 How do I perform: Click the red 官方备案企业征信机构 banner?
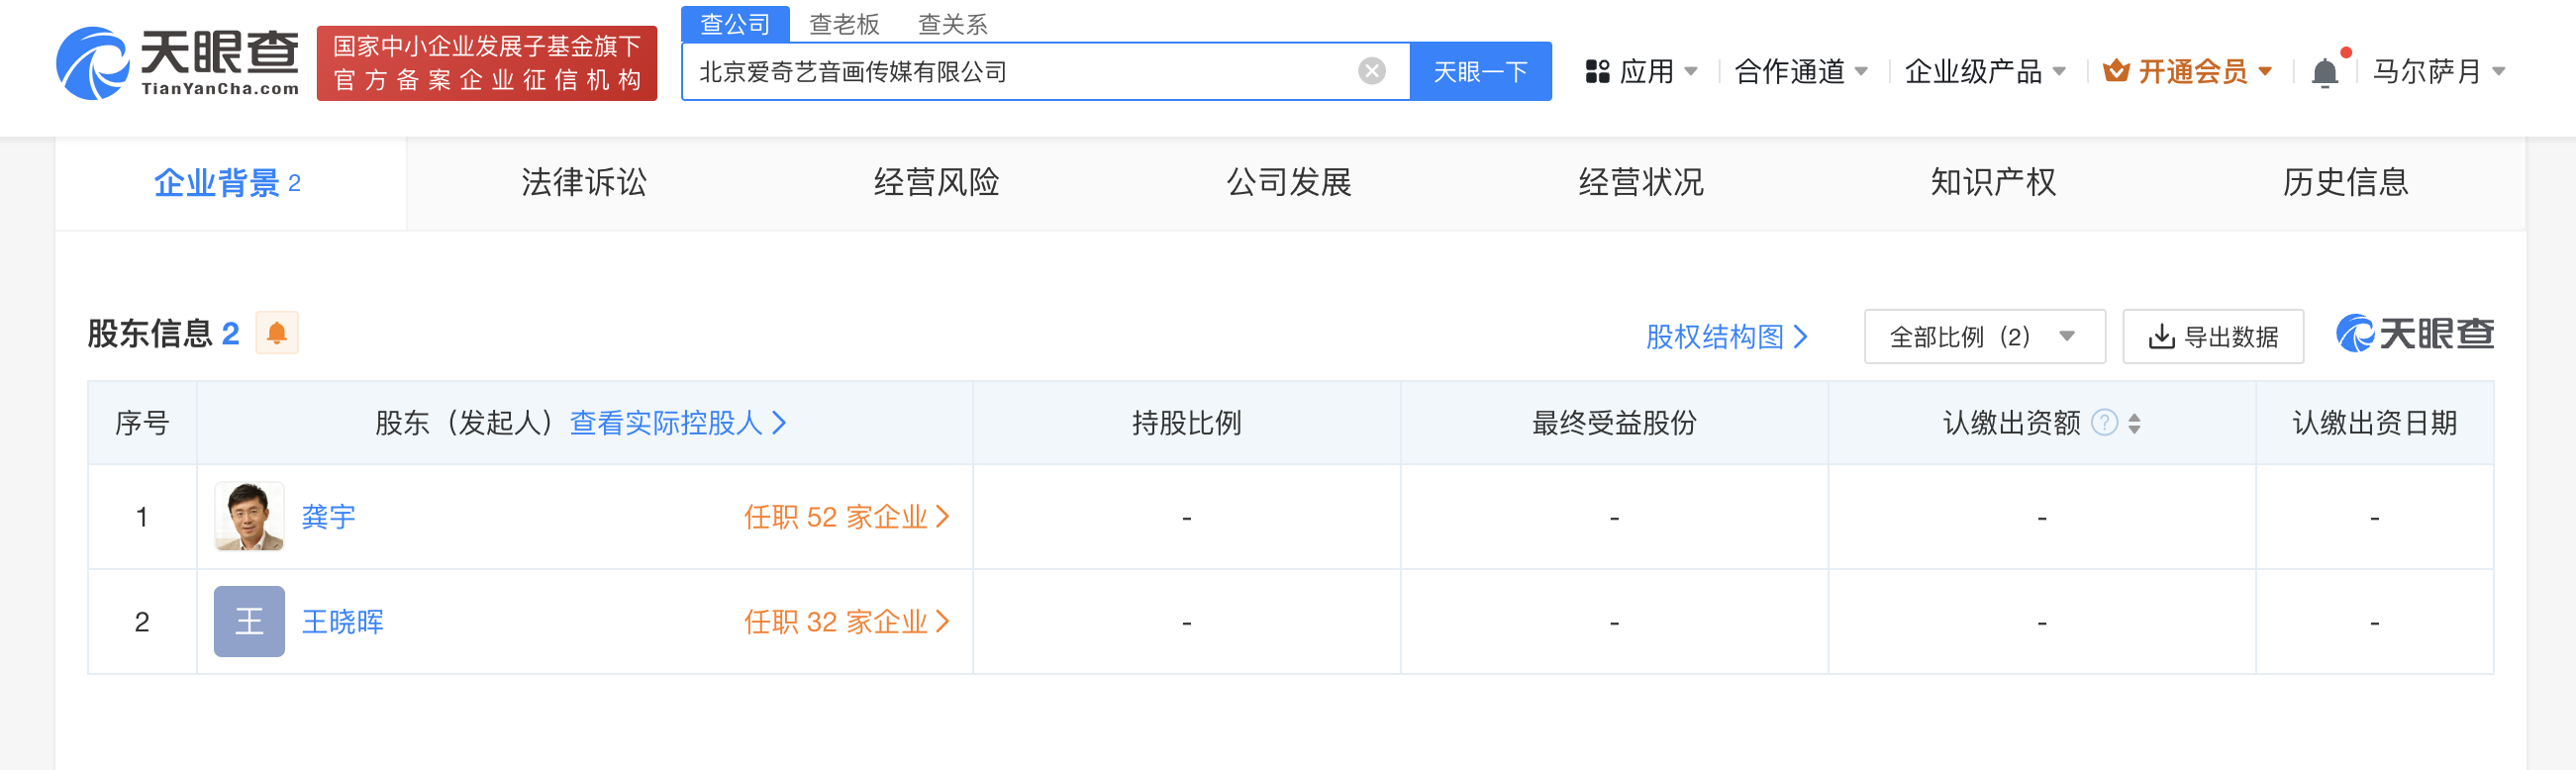pos(487,63)
